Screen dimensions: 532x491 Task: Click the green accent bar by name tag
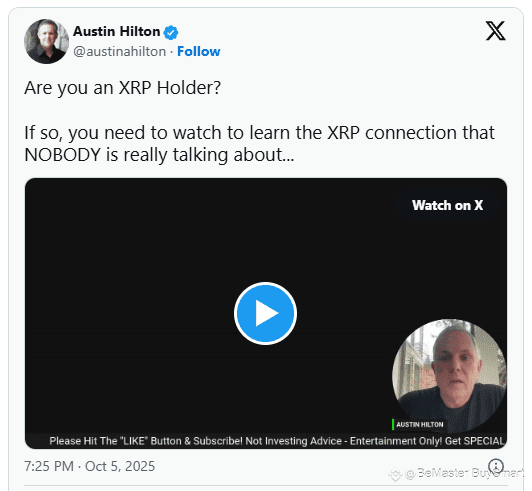[393, 424]
